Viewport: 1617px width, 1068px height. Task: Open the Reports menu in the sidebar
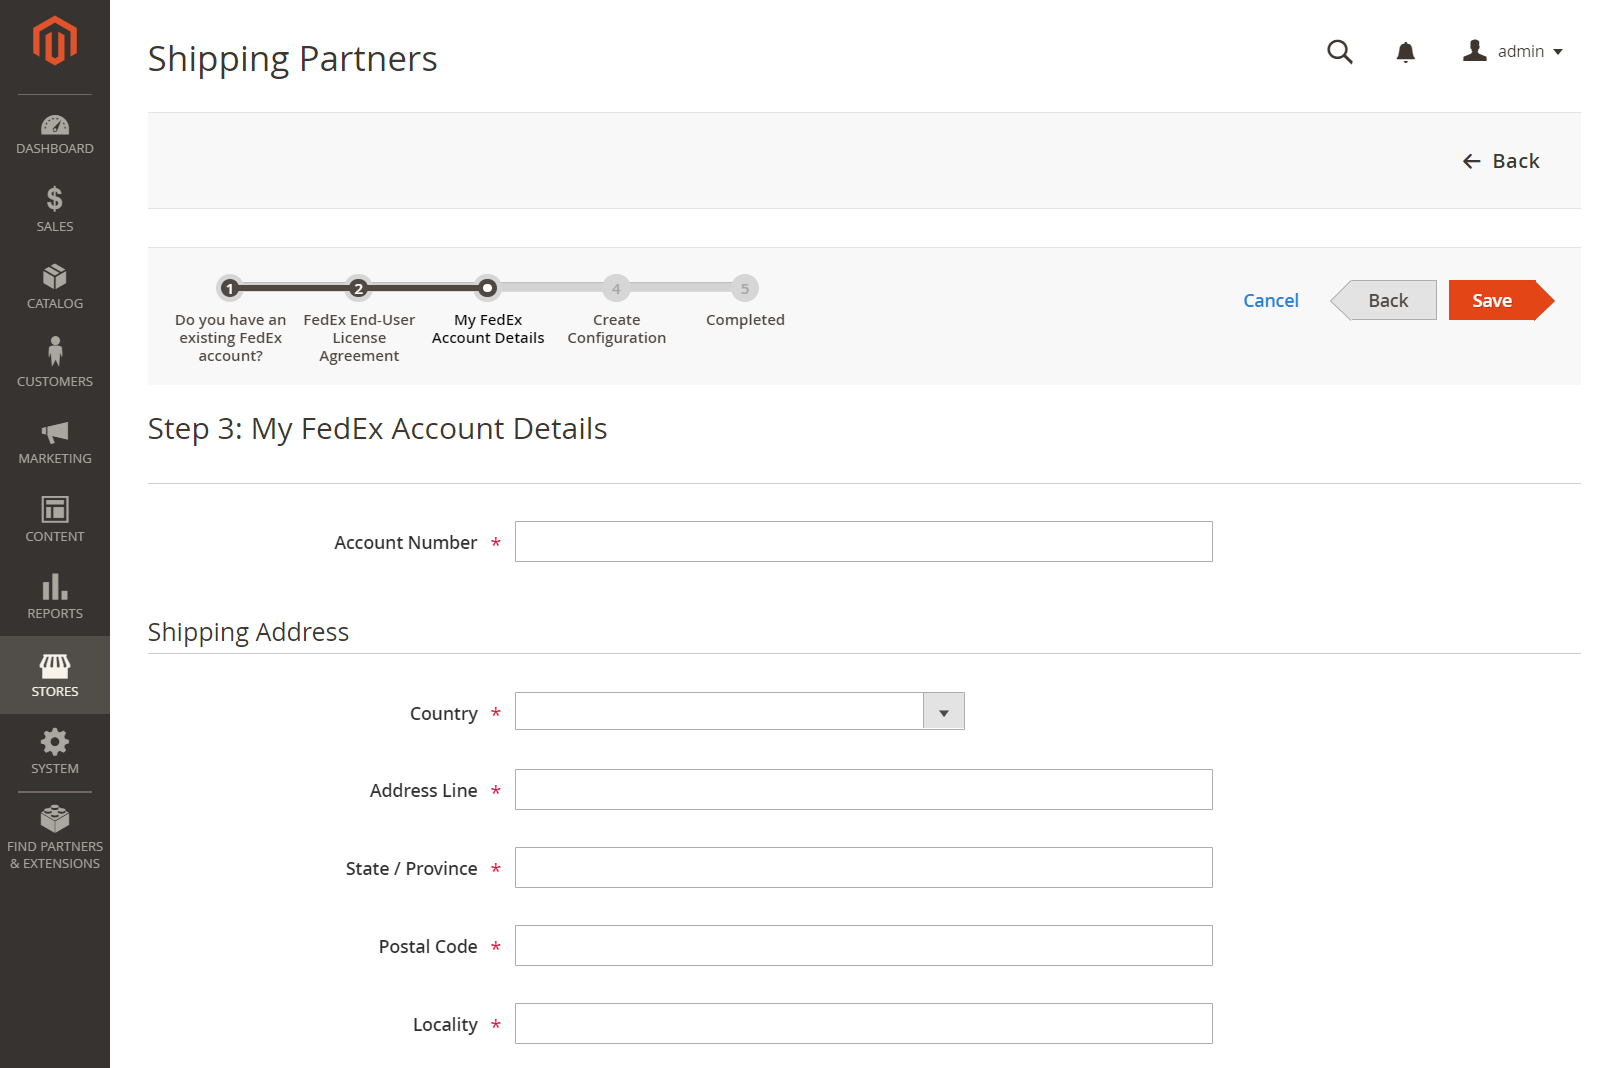click(x=55, y=597)
